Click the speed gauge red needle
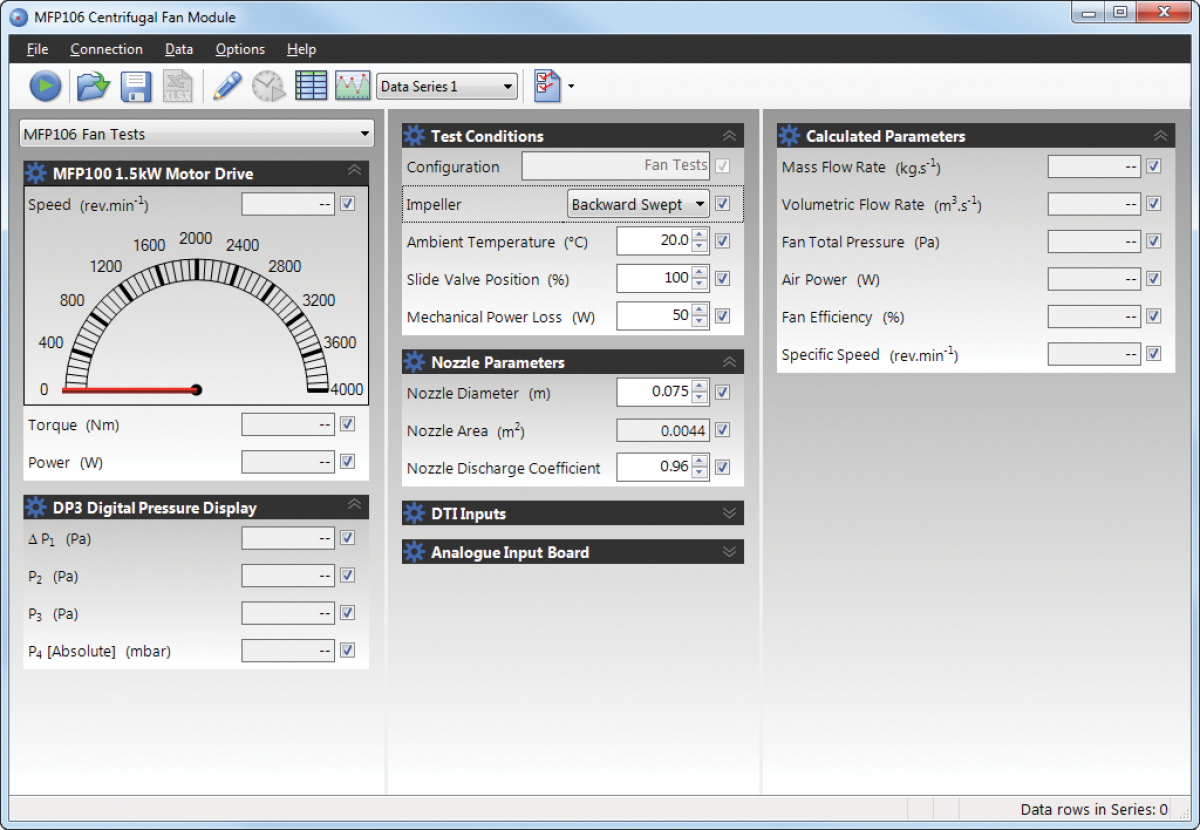 click(132, 389)
